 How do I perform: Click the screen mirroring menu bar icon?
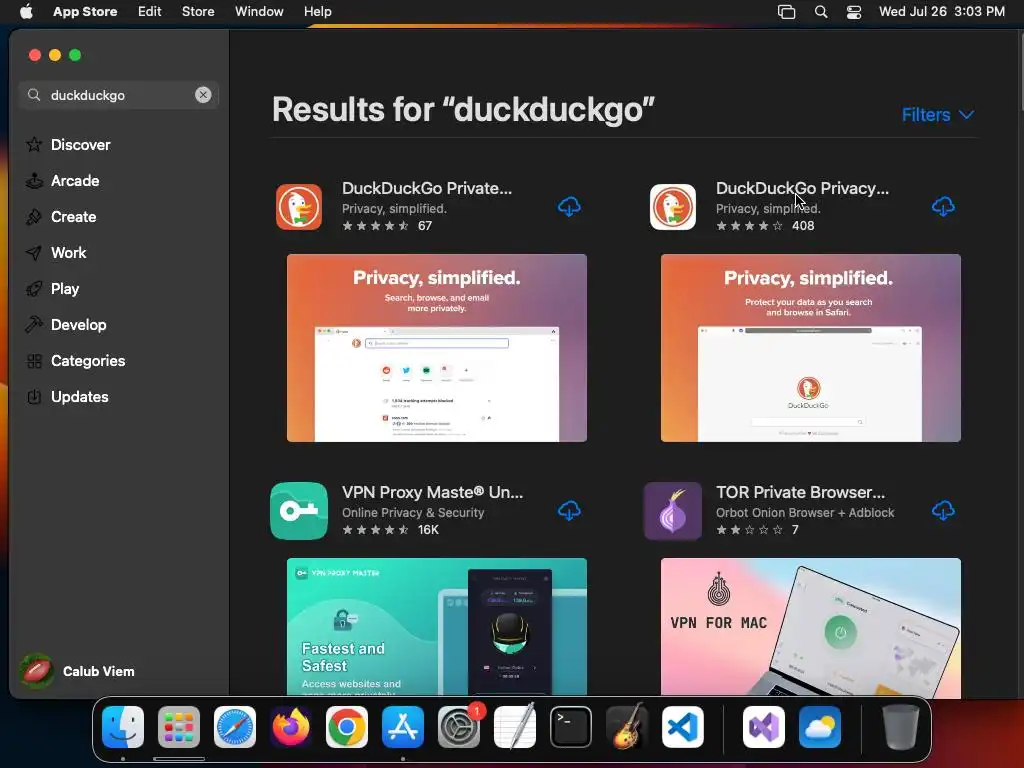(786, 12)
